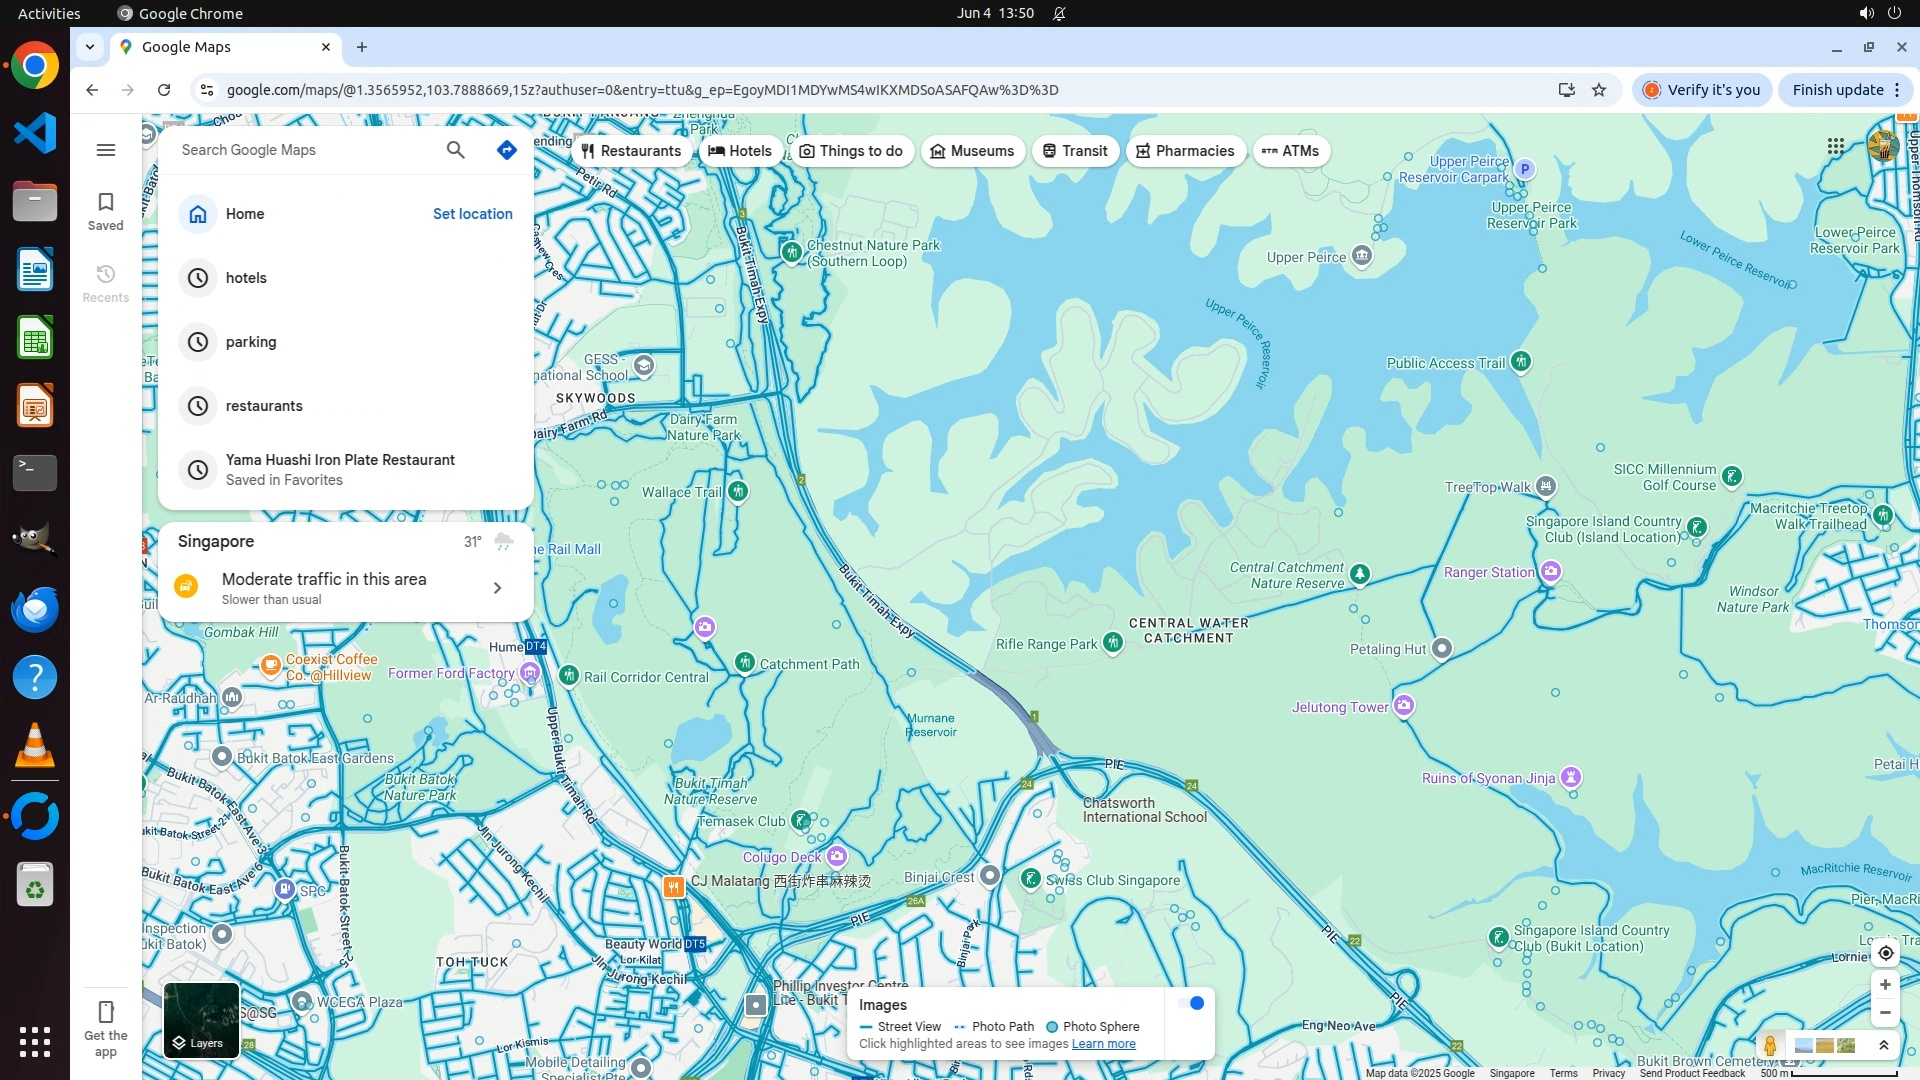Screen dimensions: 1920x1080
Task: Toggle the Street View Images switch
Action: pyautogui.click(x=1190, y=1003)
